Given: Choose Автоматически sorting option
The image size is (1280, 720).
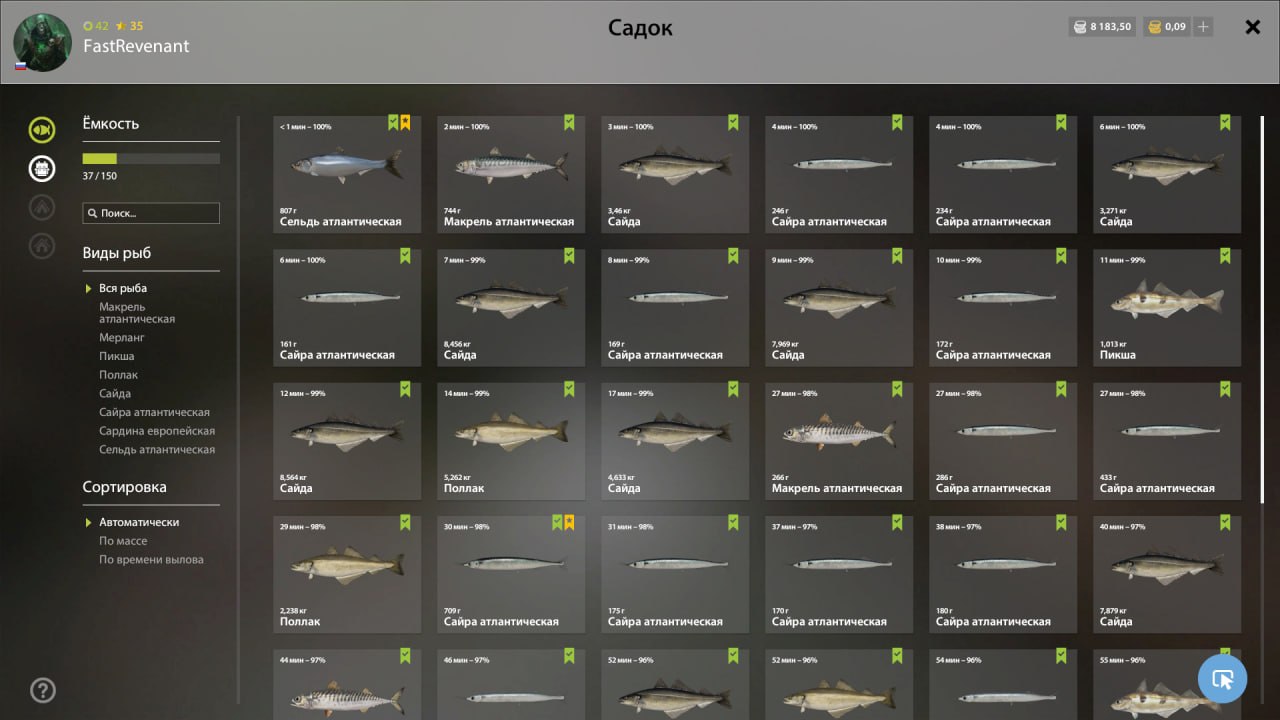Looking at the screenshot, I should (139, 522).
